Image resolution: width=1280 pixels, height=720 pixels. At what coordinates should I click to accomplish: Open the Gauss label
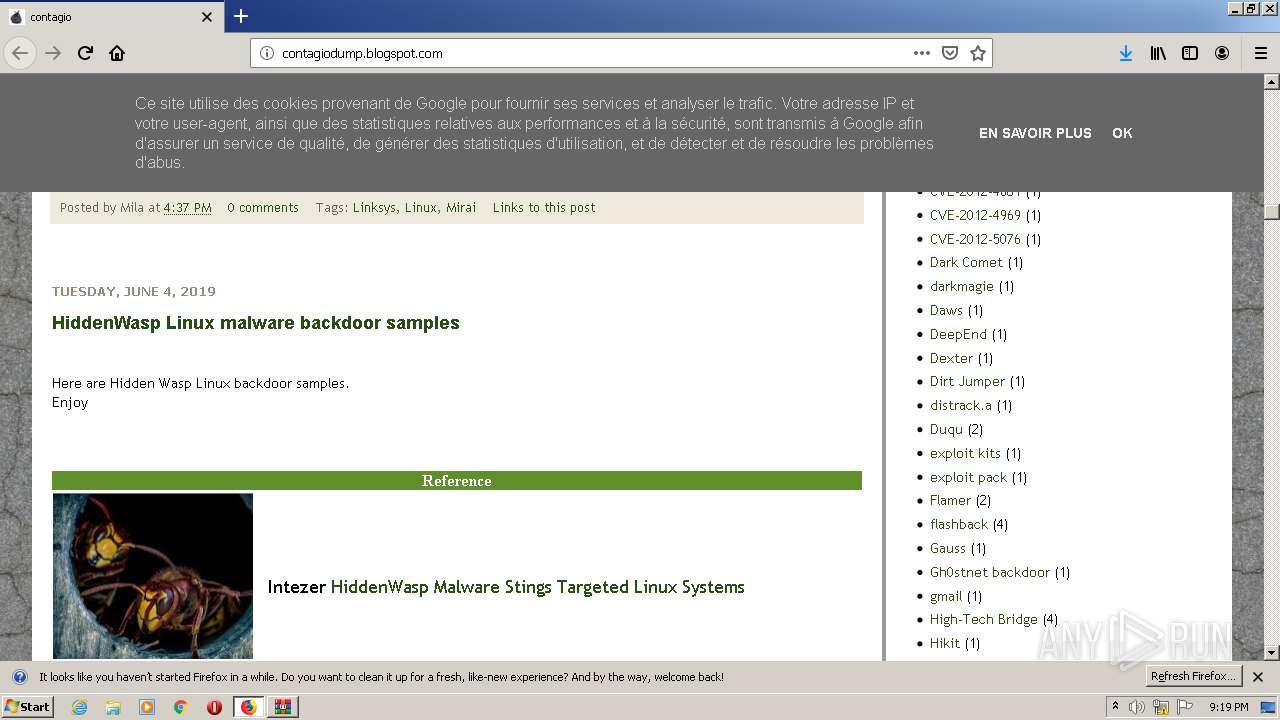948,548
